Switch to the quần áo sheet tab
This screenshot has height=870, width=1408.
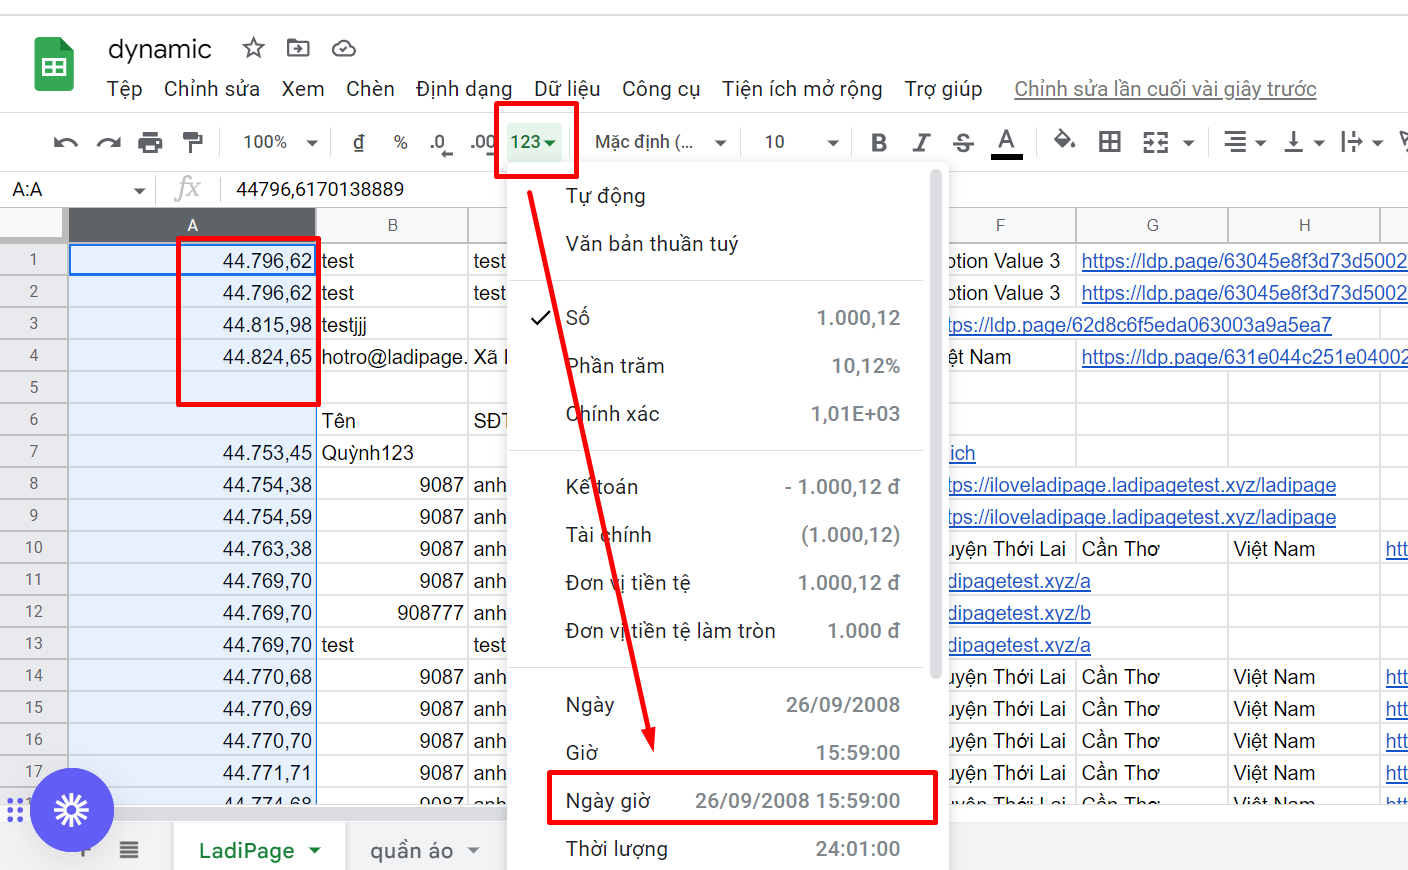pos(411,850)
